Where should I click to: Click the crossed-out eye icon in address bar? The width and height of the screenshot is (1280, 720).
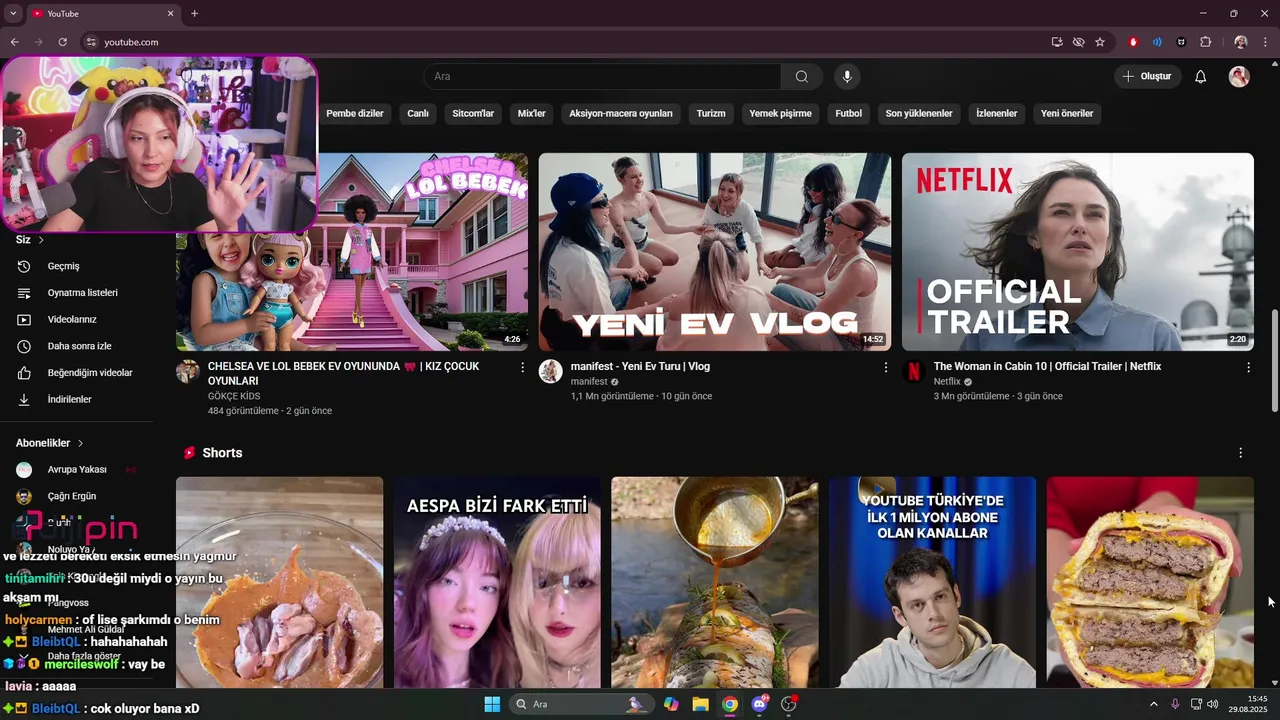tap(1078, 42)
